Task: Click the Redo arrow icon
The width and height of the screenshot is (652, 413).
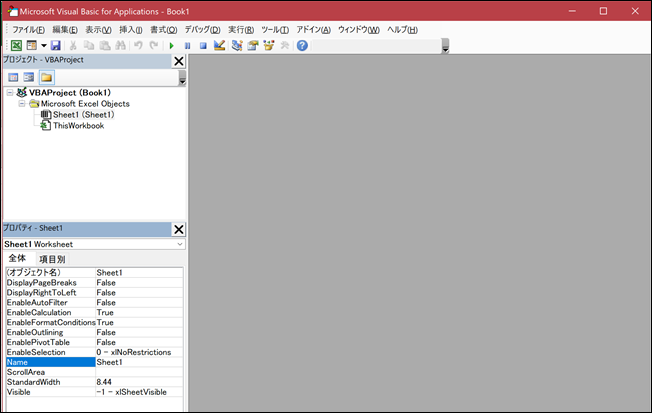Action: point(154,45)
